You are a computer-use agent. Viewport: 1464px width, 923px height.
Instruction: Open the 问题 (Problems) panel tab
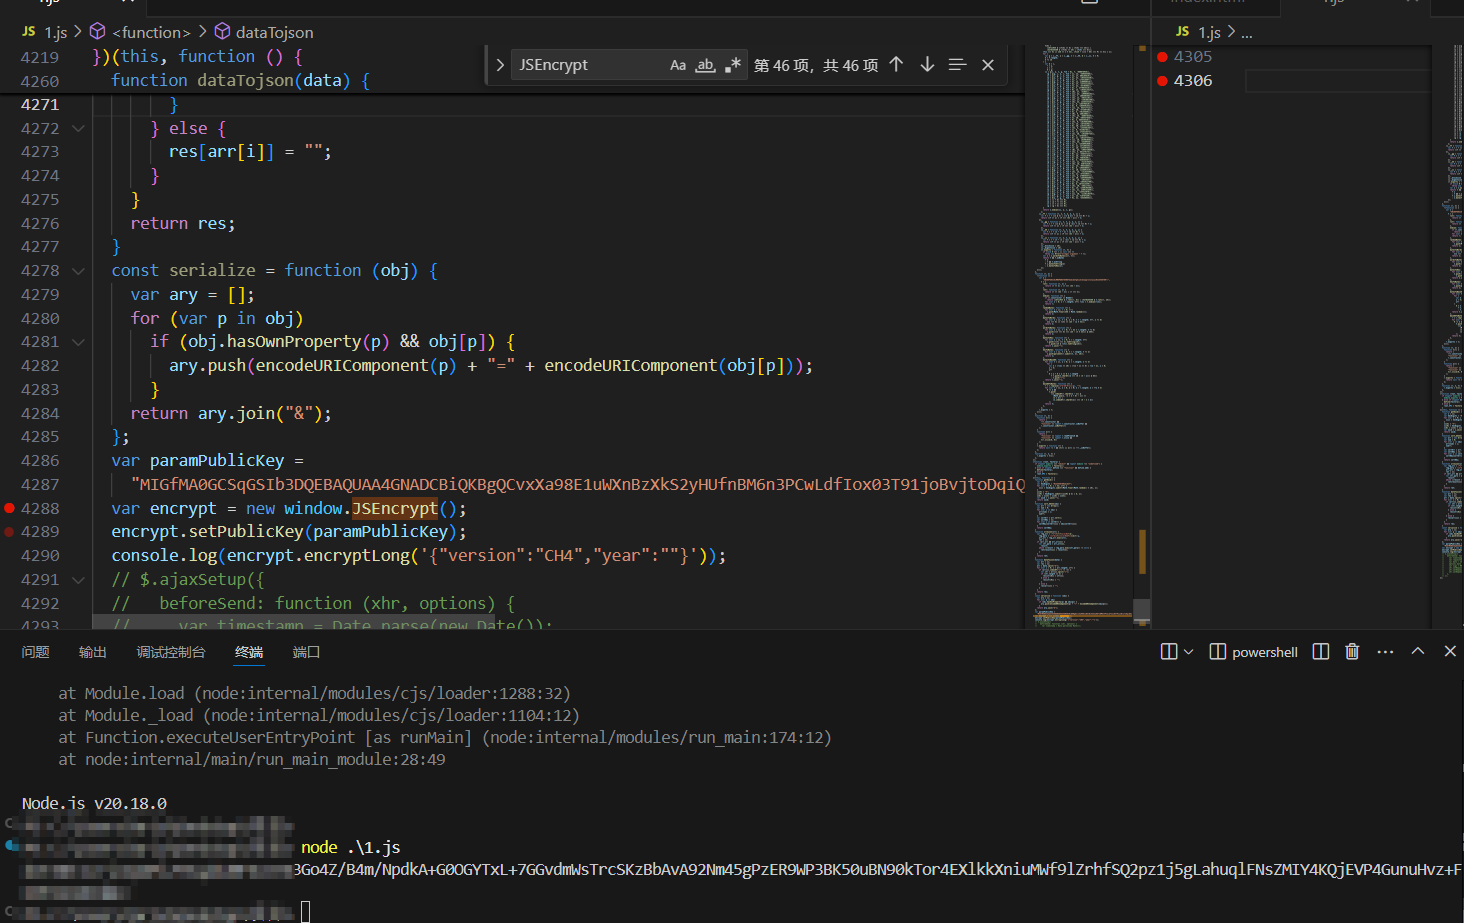pyautogui.click(x=36, y=652)
